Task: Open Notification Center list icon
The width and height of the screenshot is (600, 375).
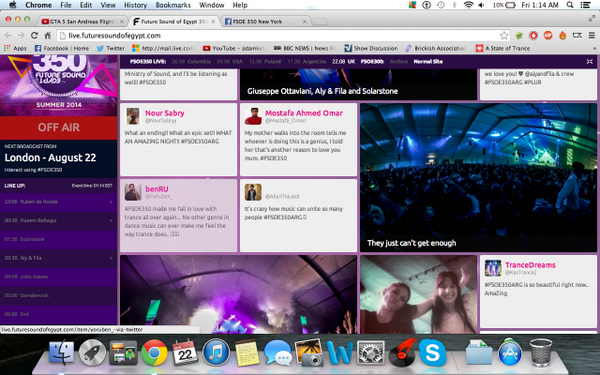Action: click(585, 5)
